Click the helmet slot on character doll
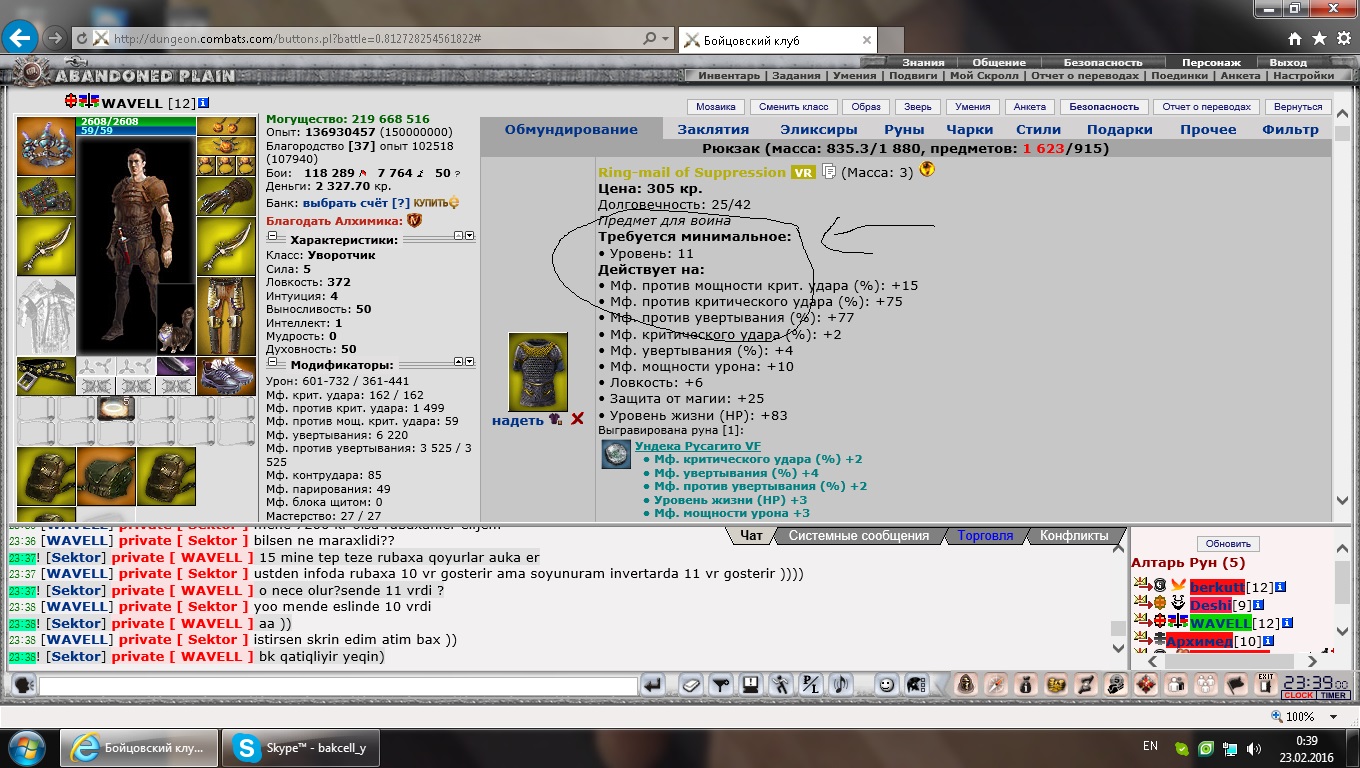 coord(46,146)
